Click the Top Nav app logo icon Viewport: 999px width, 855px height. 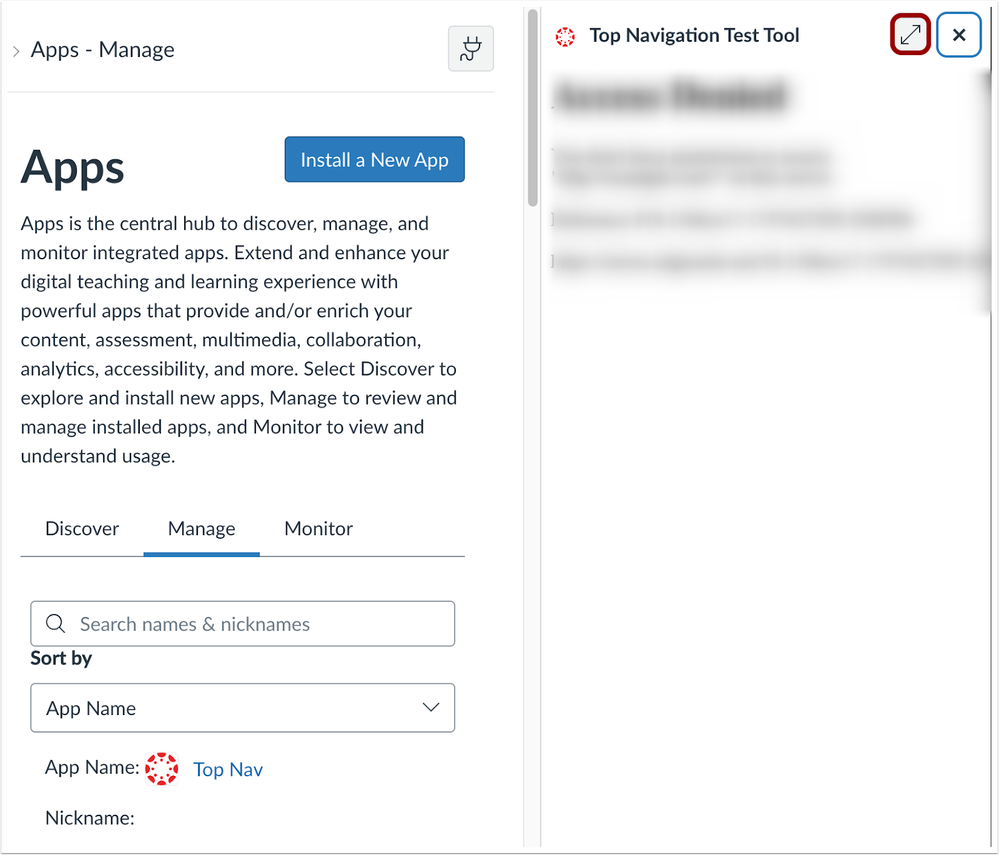162,769
